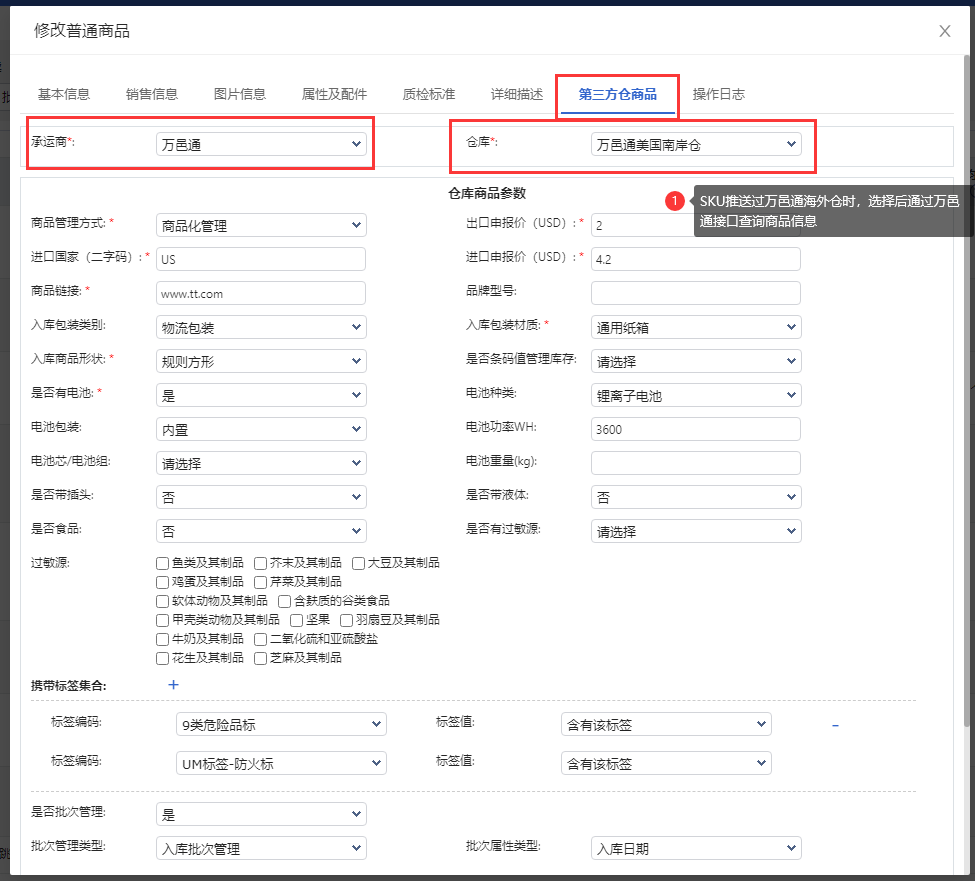Change the 是否有电池 dropdown value

tap(261, 396)
